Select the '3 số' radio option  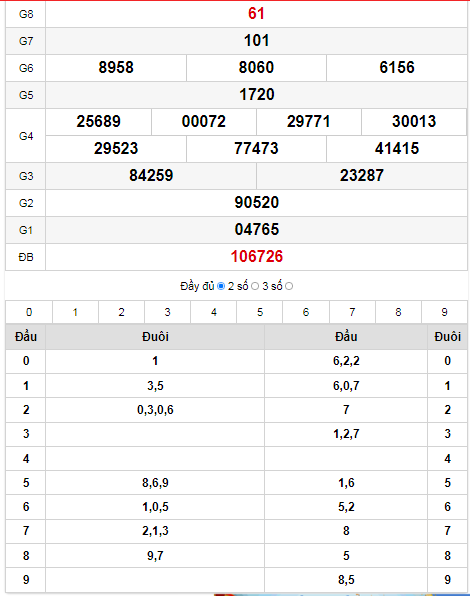[289, 286]
